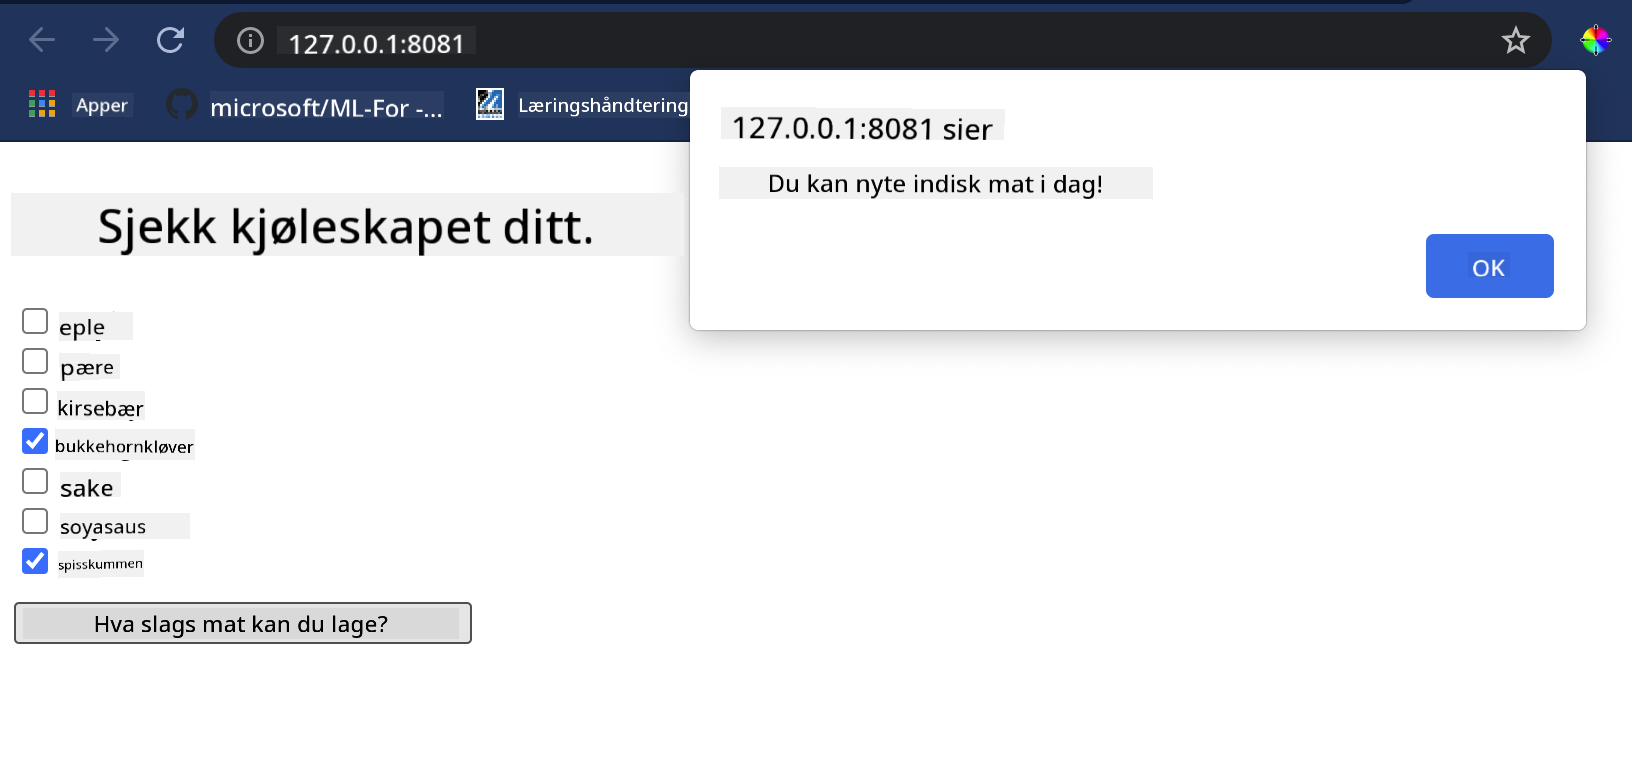Select the soyasaus checkbox
1632x758 pixels.
[x=35, y=521]
